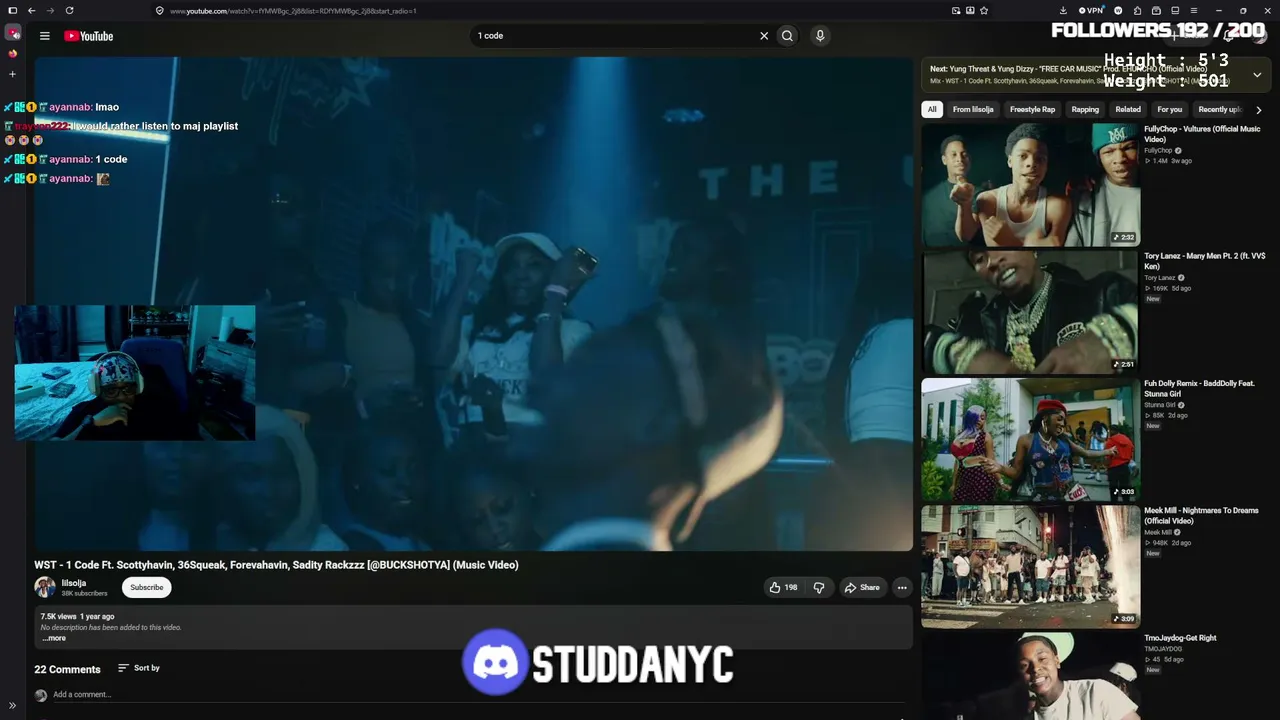
Task: Click the 22 Comments heading
Action: coord(67,669)
